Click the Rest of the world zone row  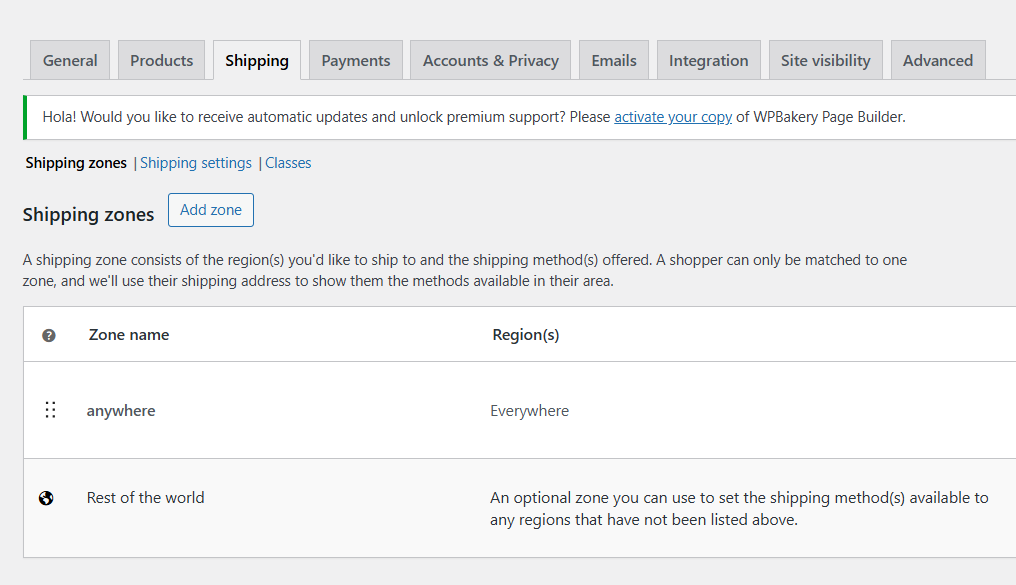point(145,497)
